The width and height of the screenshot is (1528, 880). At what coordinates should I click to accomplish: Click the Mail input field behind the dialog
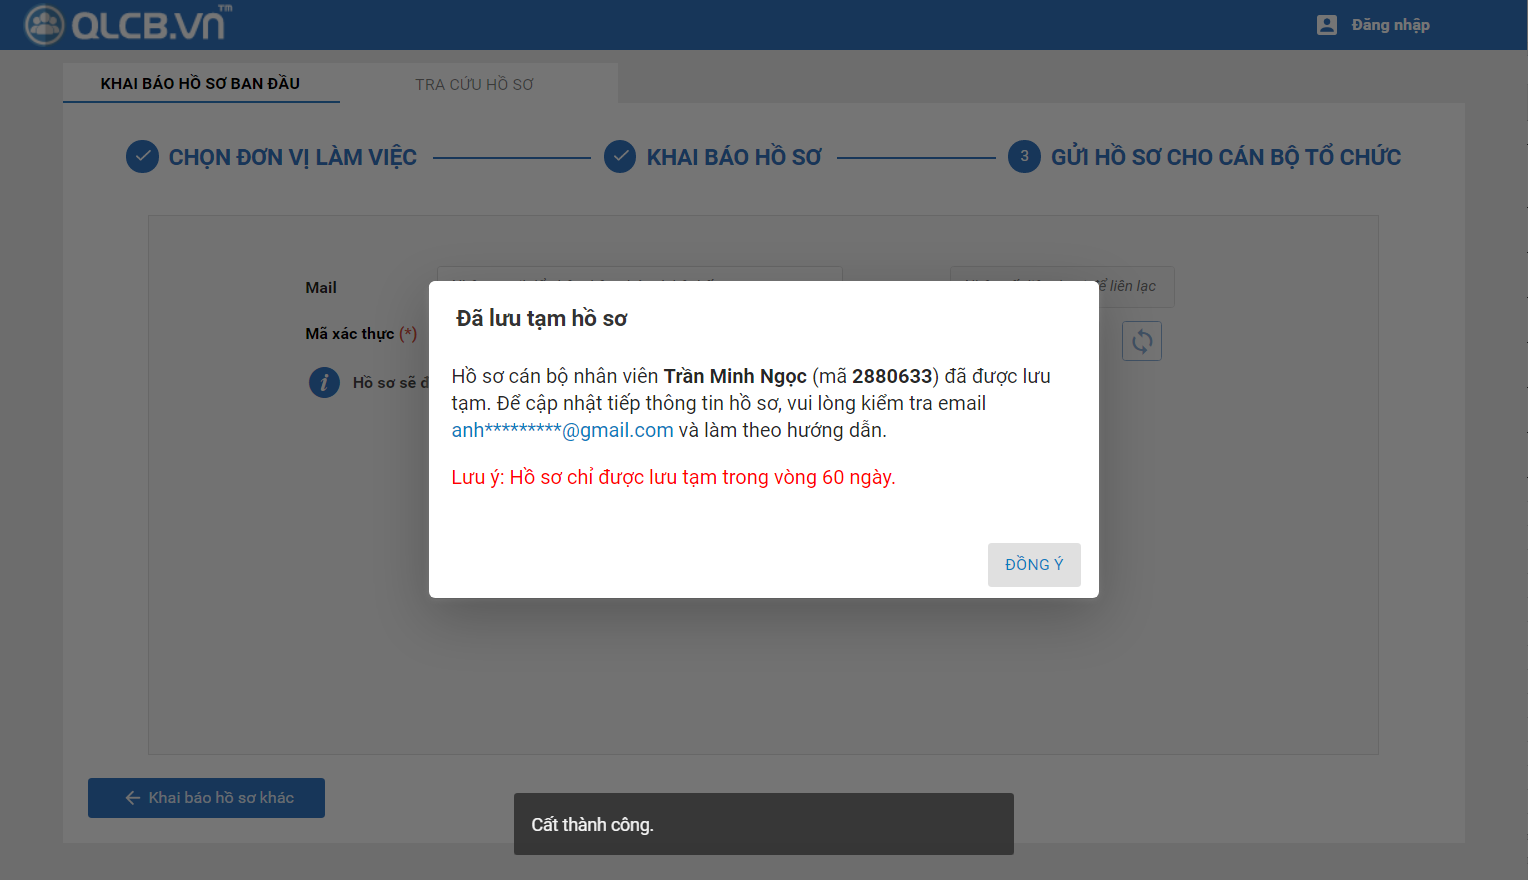tap(639, 274)
